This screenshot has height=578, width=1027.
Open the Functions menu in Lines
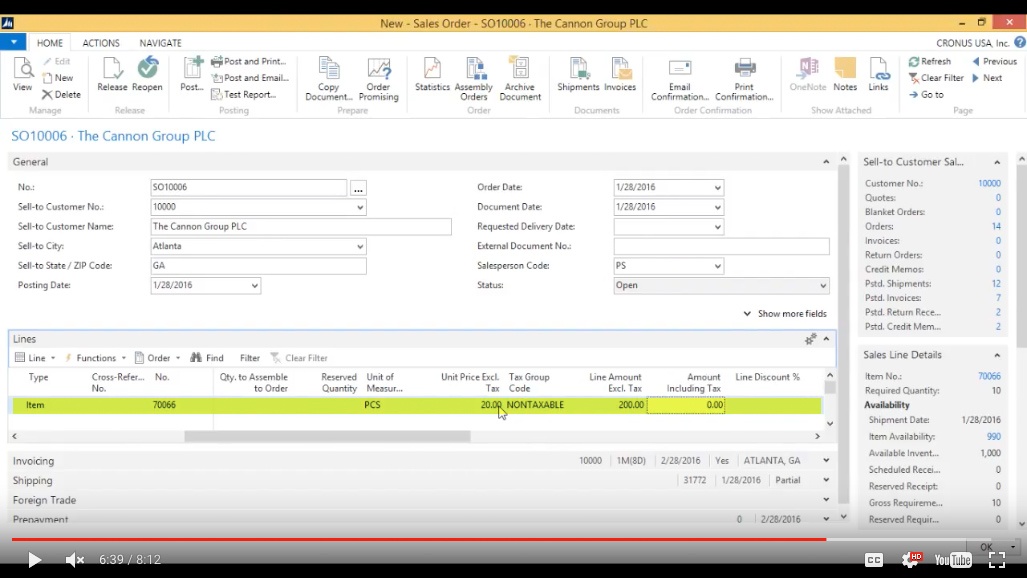[x=95, y=358]
